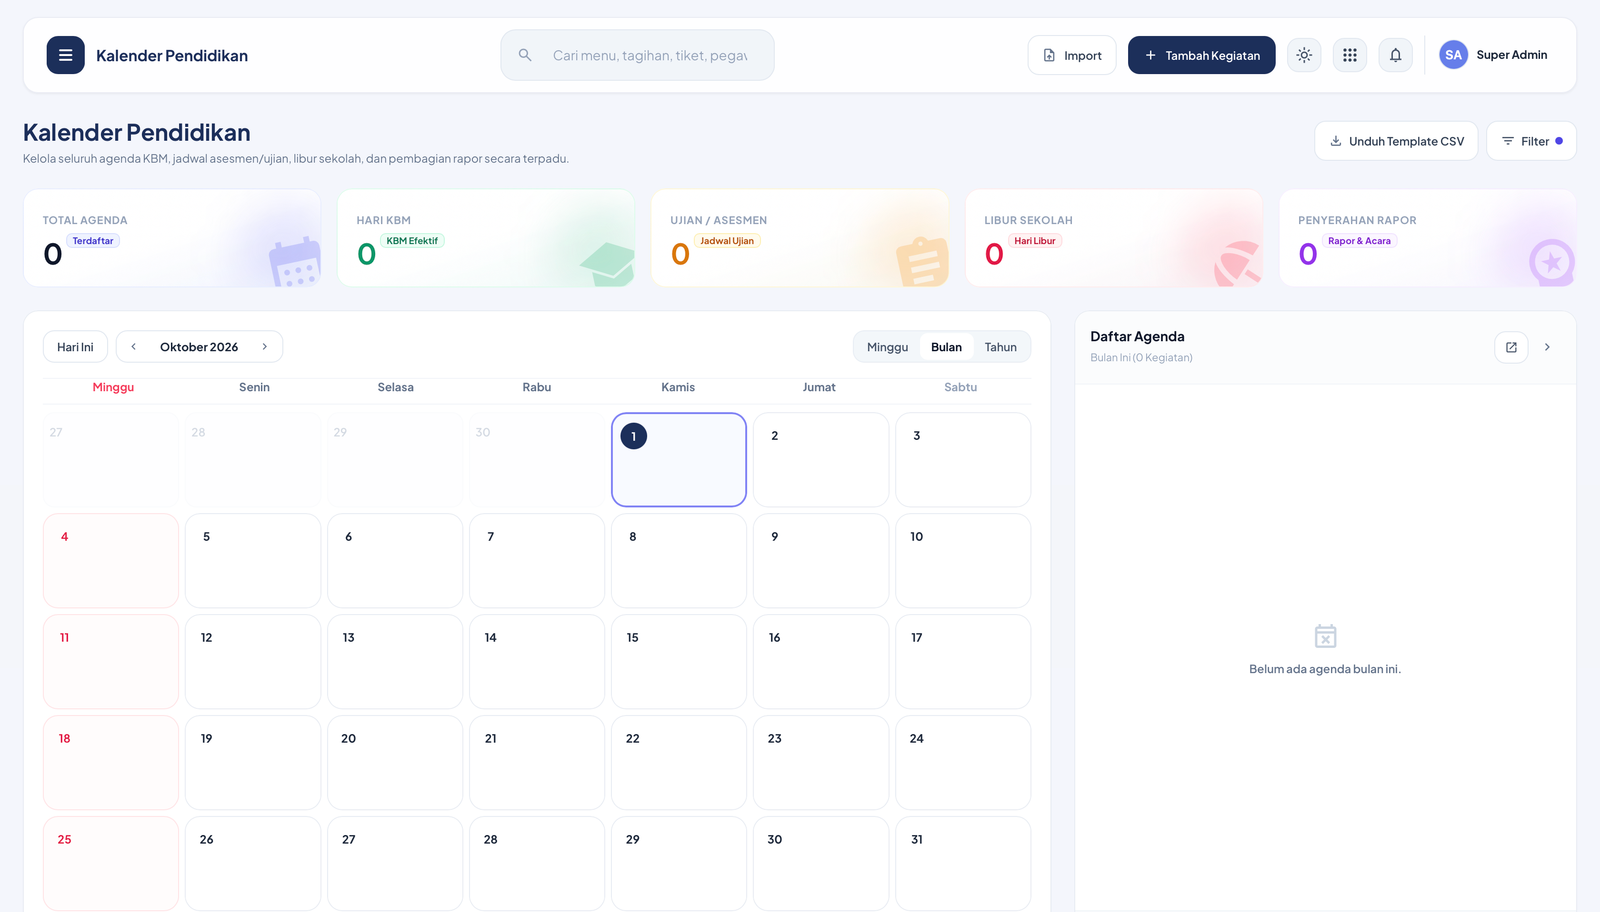1600x912 pixels.
Task: Select the Libur Sekolah card
Action: 1114,238
